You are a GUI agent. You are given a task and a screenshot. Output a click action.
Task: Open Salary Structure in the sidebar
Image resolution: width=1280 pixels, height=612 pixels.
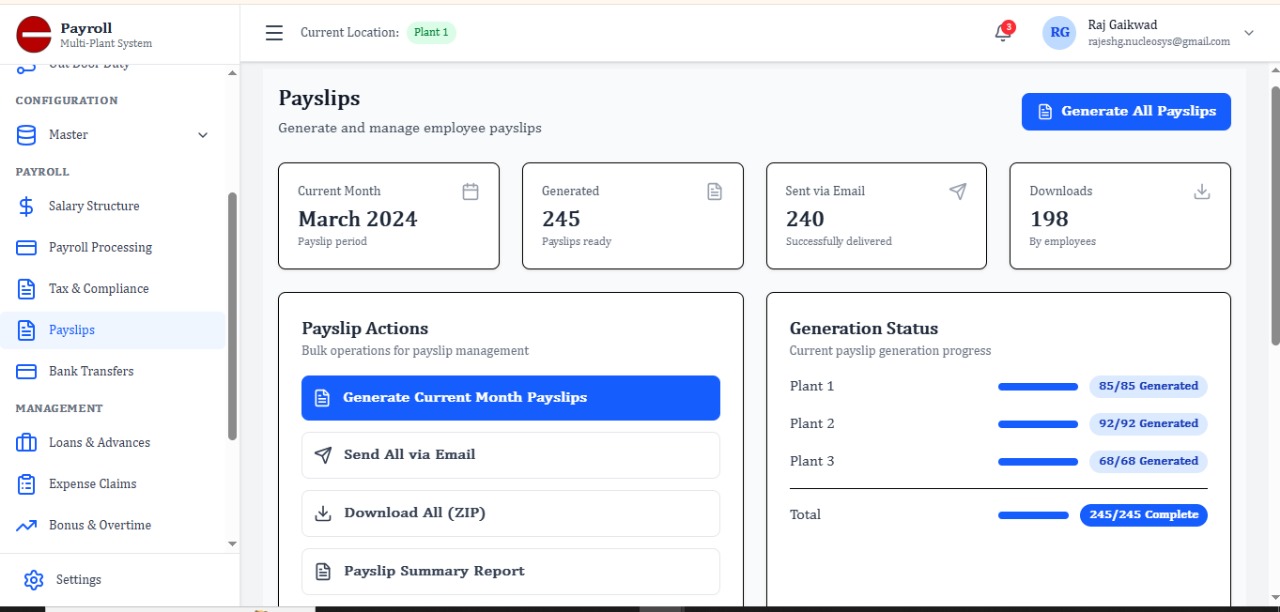(94, 206)
